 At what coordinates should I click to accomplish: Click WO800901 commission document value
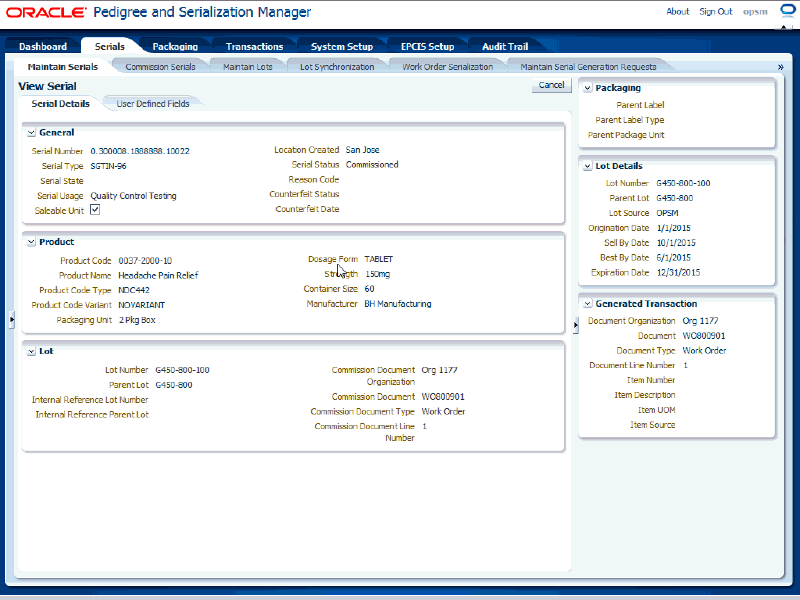point(443,396)
